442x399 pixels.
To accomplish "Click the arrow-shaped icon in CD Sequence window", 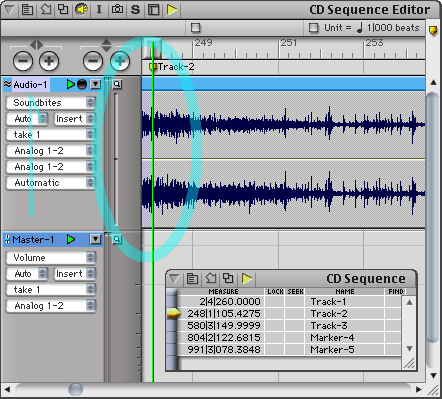I will pyautogui.click(x=211, y=278).
